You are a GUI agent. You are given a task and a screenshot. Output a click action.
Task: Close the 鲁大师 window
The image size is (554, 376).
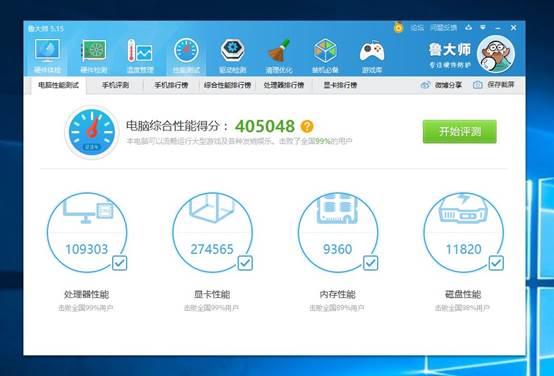[513, 28]
